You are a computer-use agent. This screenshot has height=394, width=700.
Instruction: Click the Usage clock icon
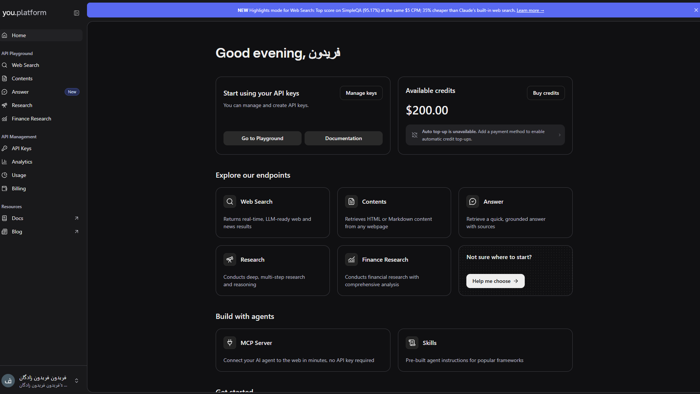point(4,175)
